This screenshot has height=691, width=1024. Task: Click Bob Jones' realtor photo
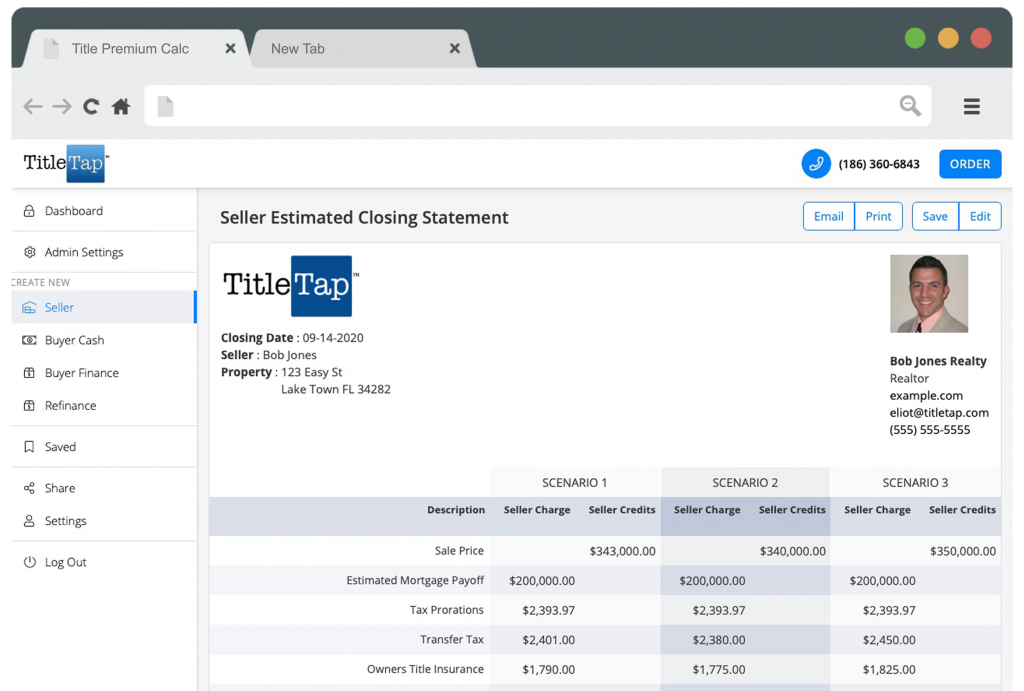928,293
